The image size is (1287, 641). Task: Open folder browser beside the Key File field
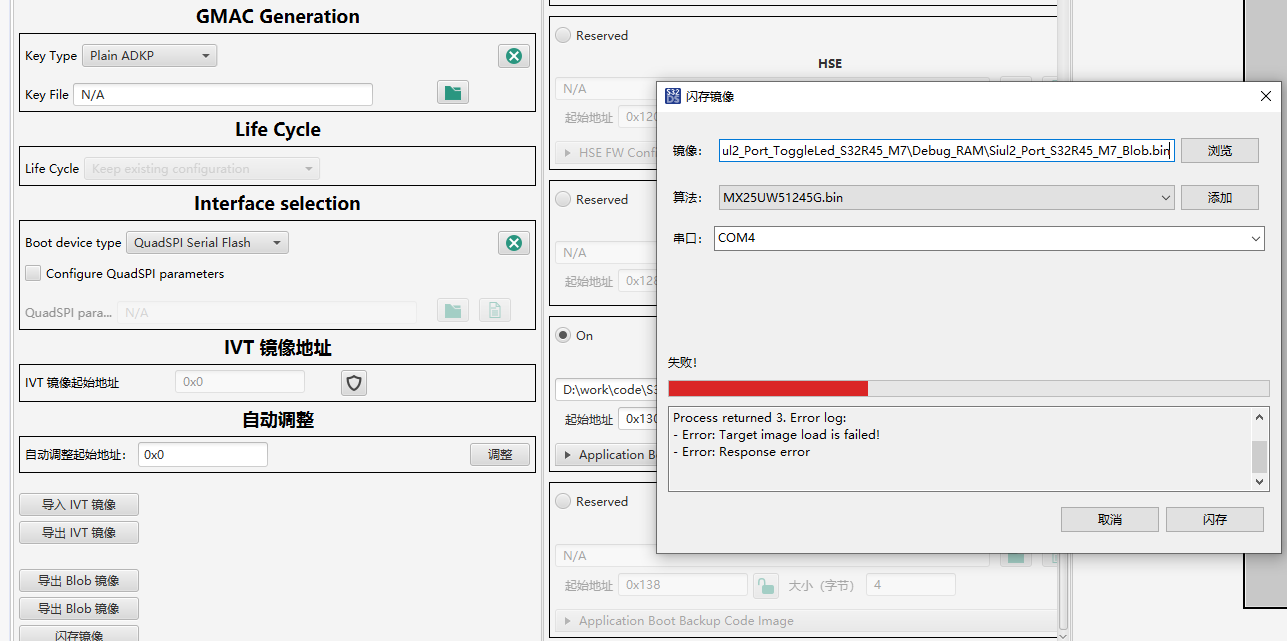point(452,91)
